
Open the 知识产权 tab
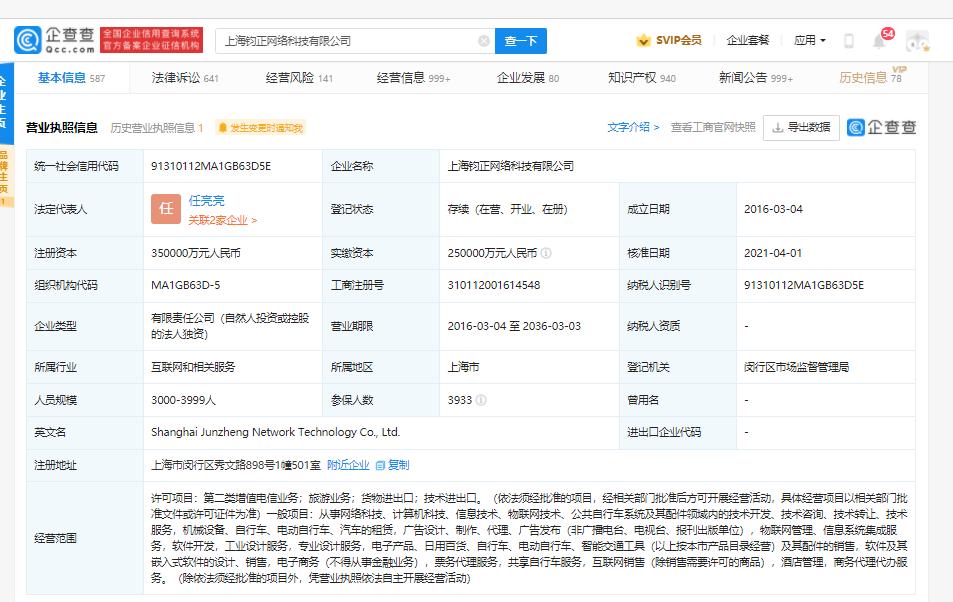point(641,77)
